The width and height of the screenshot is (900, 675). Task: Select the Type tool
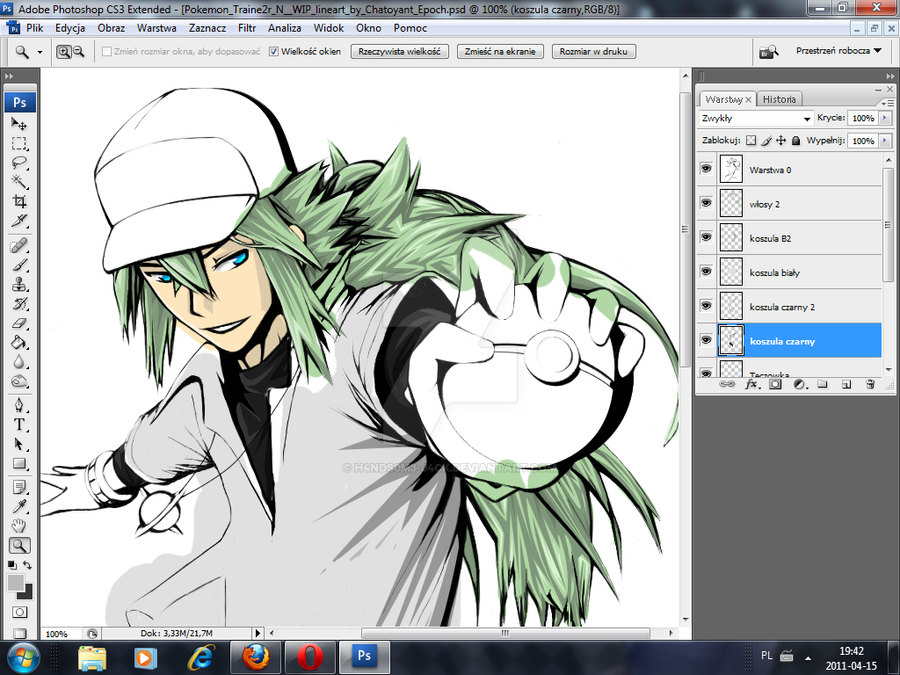tap(19, 425)
